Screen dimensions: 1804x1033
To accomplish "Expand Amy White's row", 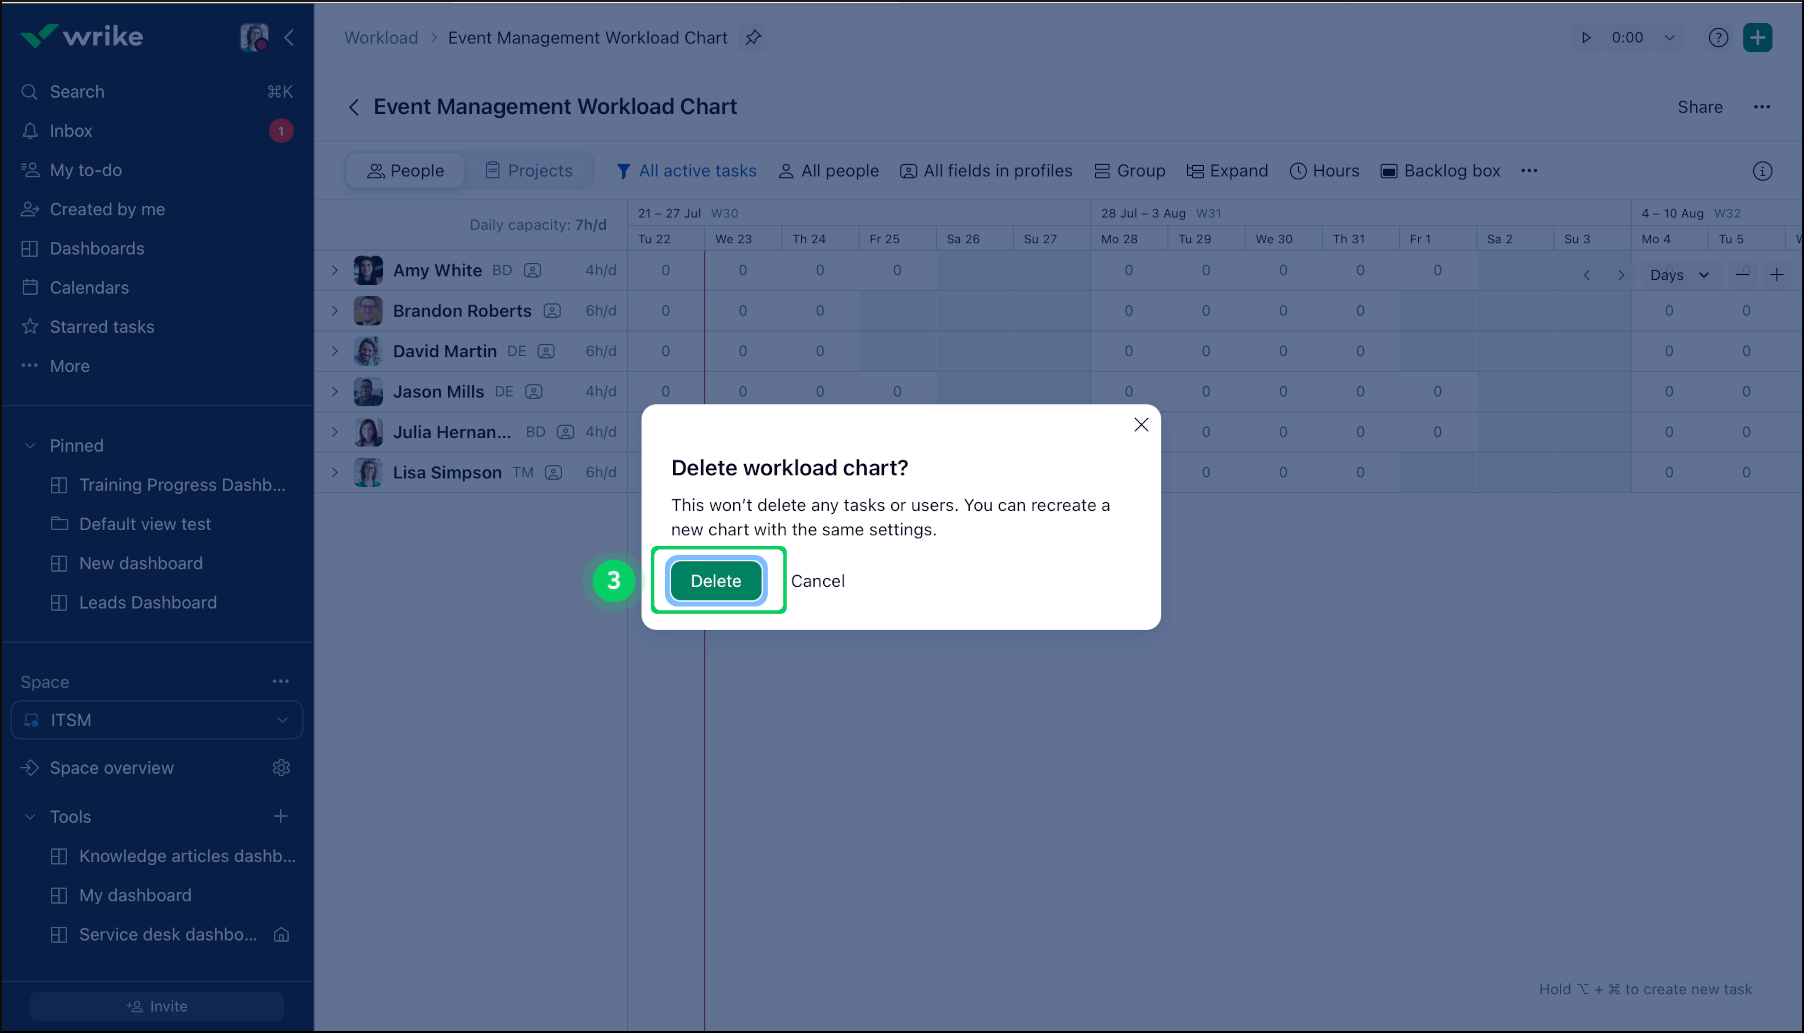I will click(335, 270).
